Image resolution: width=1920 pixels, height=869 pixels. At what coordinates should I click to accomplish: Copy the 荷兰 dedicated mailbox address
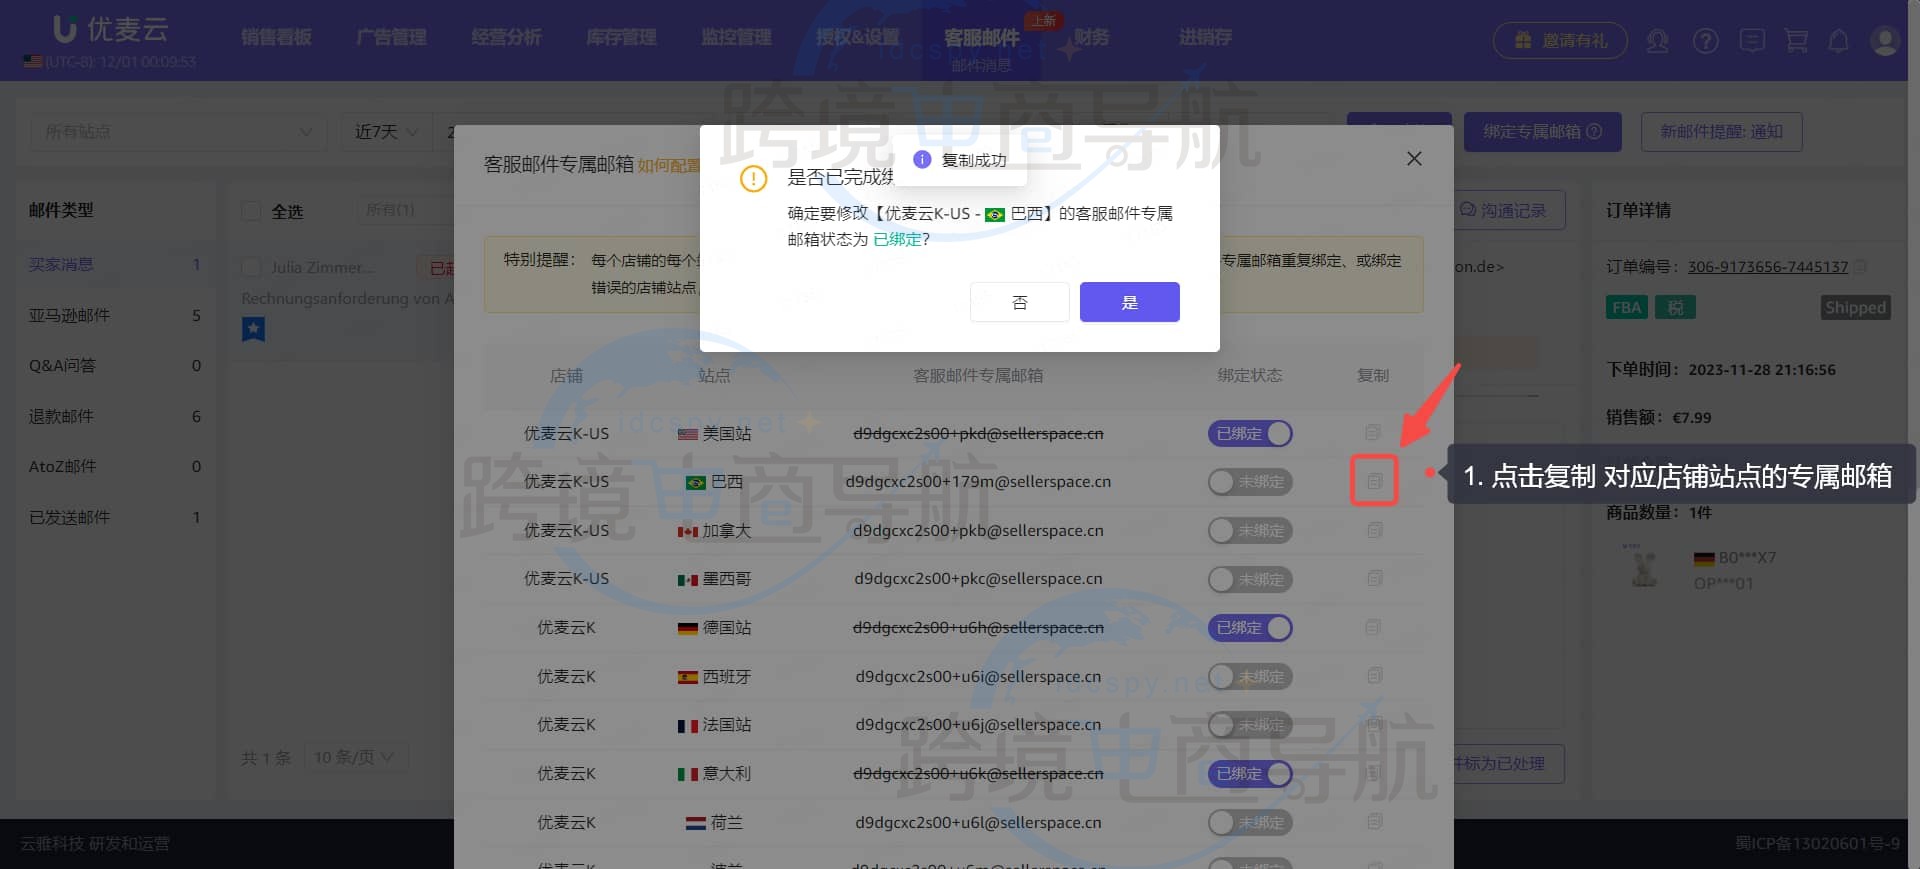pos(1374,822)
